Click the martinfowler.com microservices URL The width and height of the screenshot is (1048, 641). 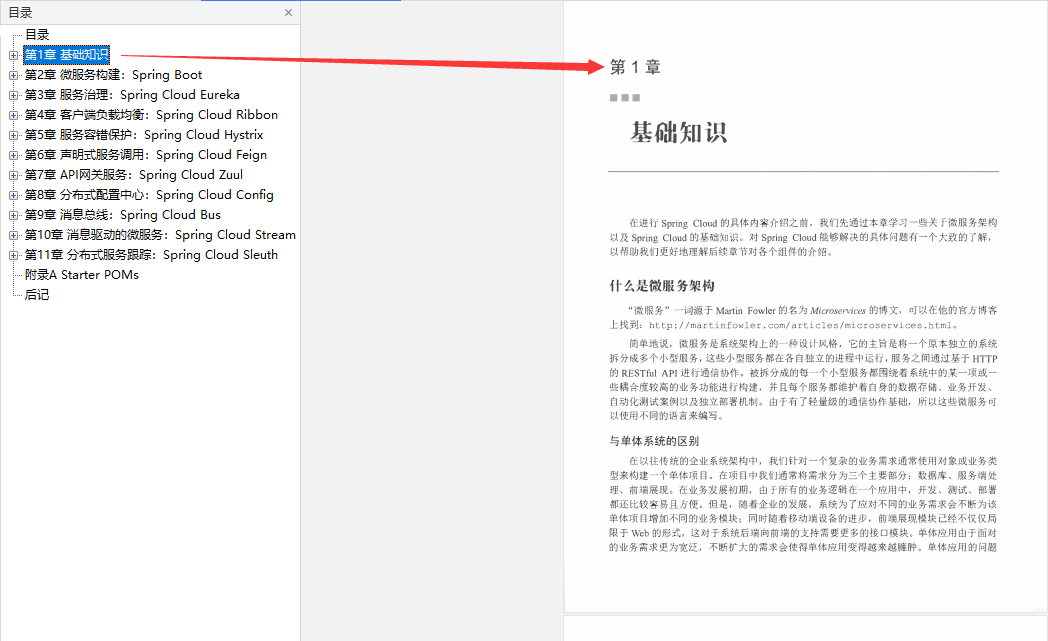tap(800, 326)
